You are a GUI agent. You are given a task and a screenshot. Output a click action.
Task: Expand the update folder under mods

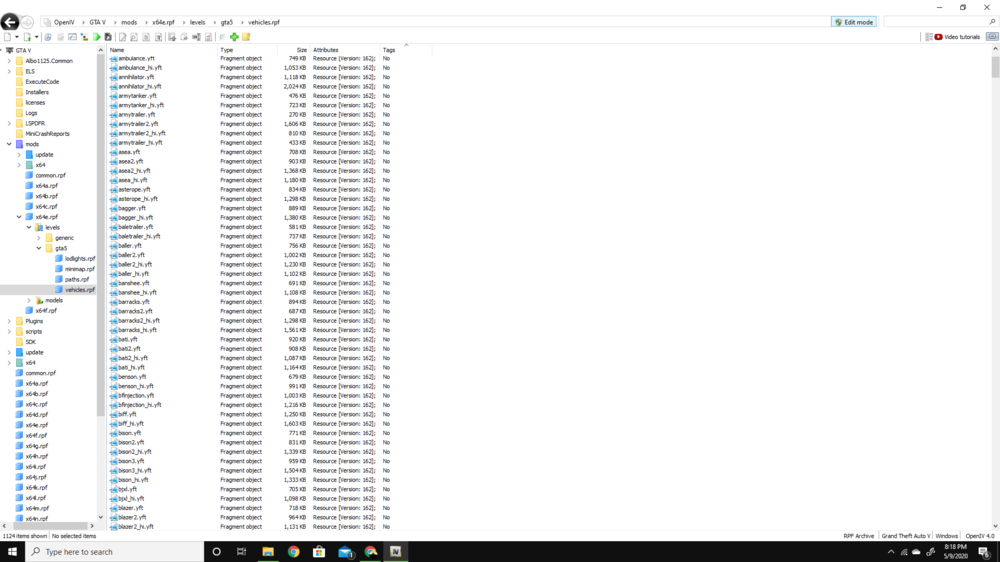[18, 155]
